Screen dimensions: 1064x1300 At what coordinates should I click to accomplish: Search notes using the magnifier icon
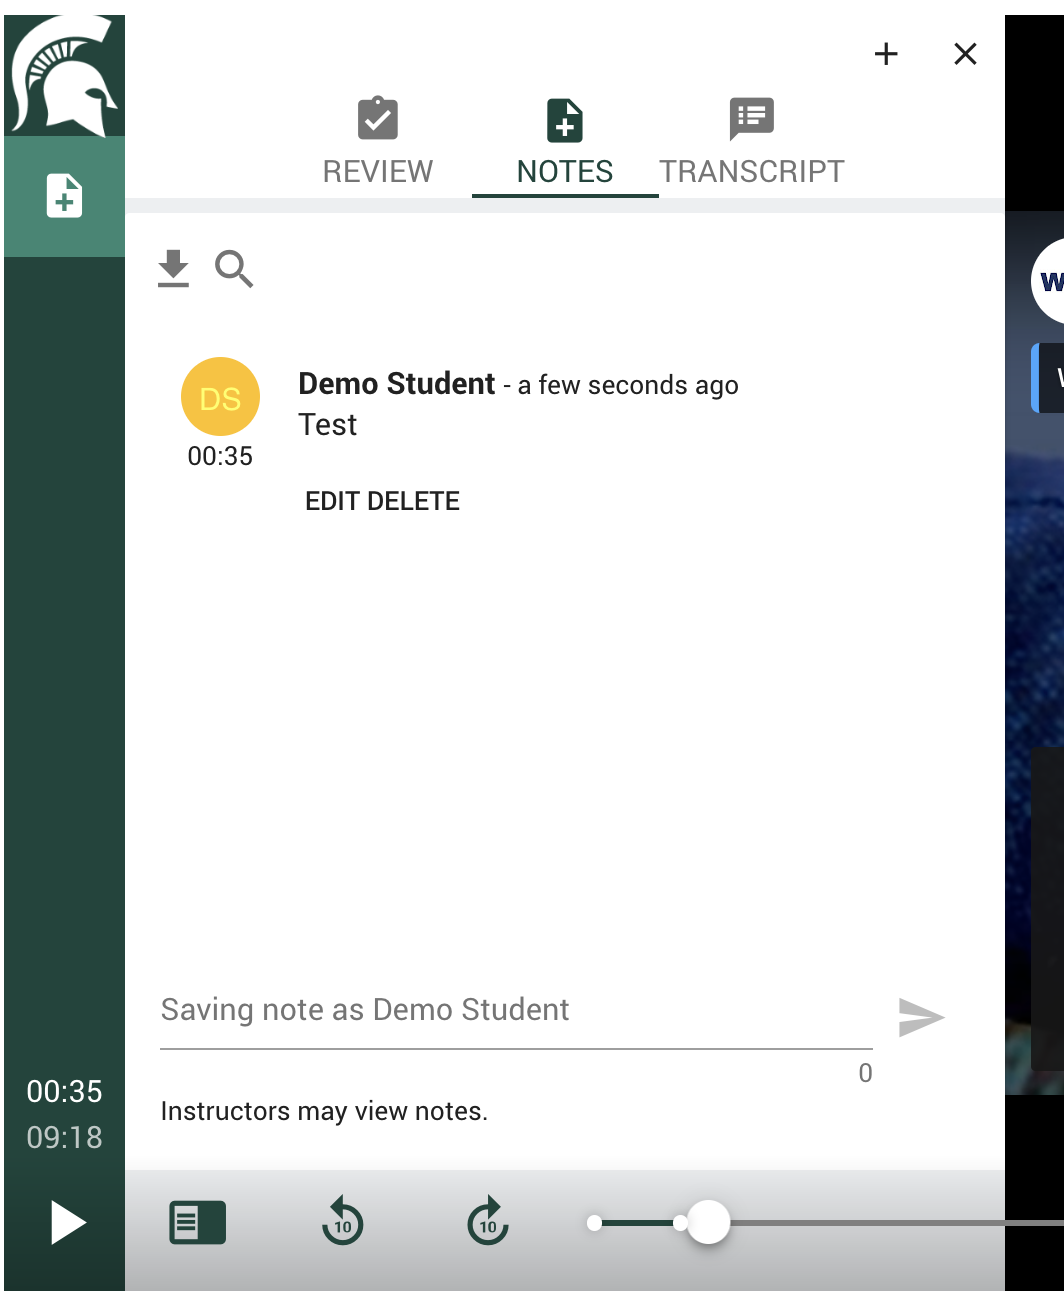tap(234, 269)
